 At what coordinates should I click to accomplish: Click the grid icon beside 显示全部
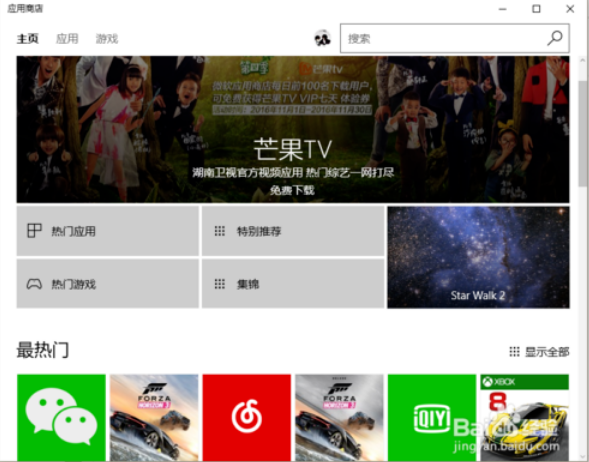tap(514, 352)
